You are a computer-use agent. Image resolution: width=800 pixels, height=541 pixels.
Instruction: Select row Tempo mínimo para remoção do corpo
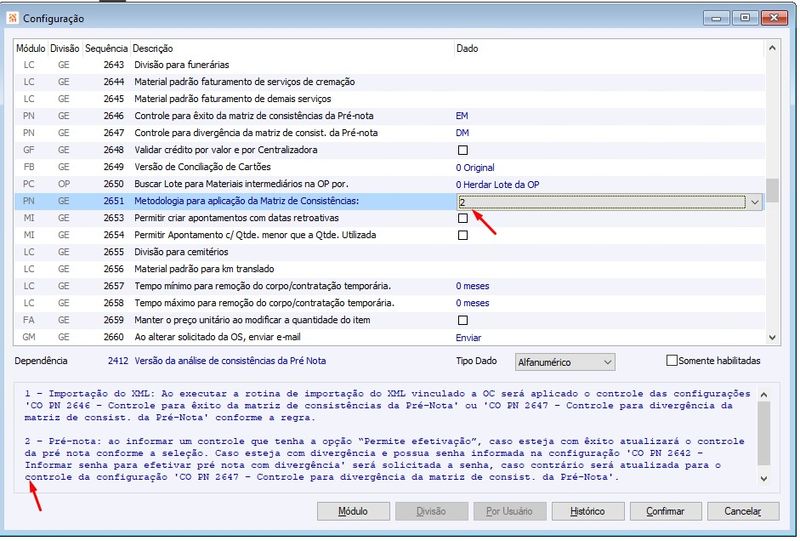tap(389, 286)
